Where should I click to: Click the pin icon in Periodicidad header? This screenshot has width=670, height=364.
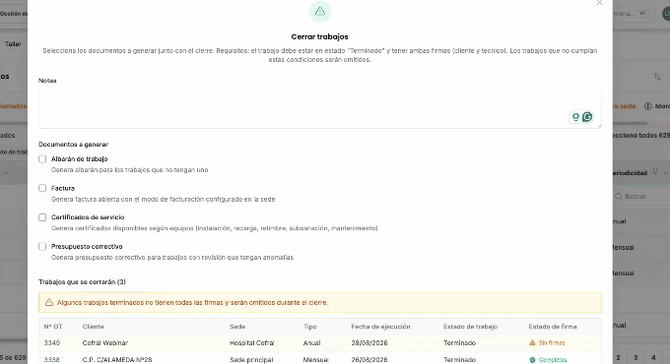[x=655, y=173]
